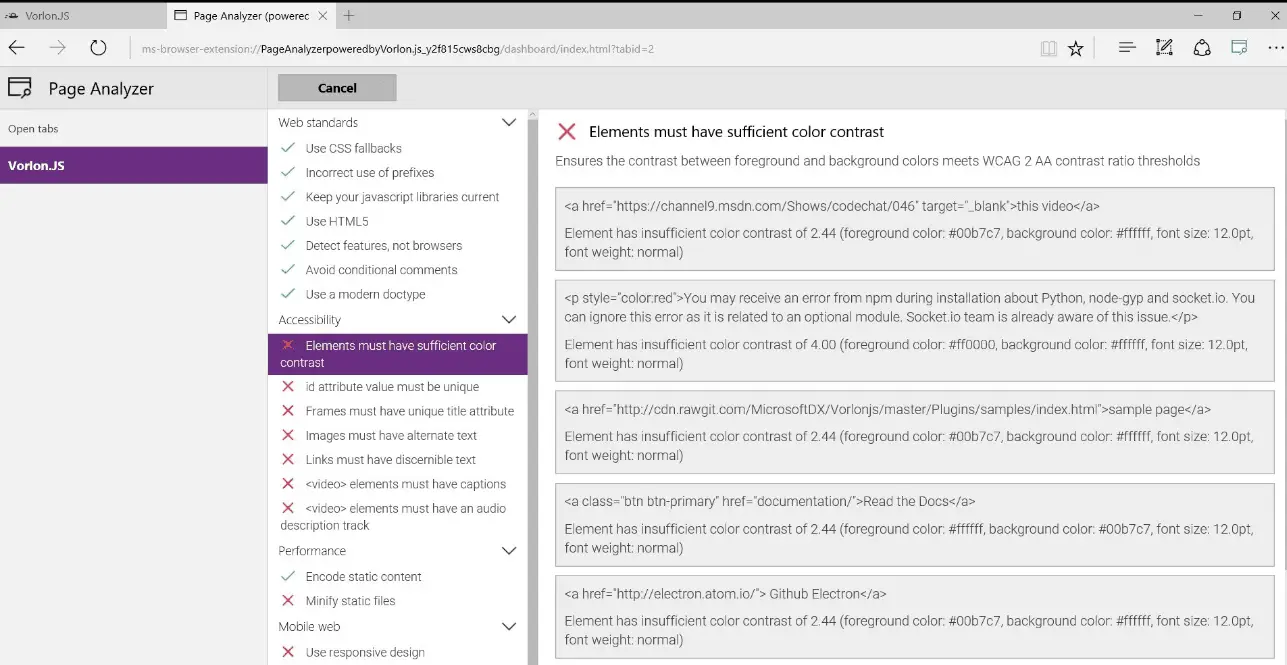Open Links must have discernible text rule
Image resolution: width=1287 pixels, height=665 pixels.
click(391, 460)
